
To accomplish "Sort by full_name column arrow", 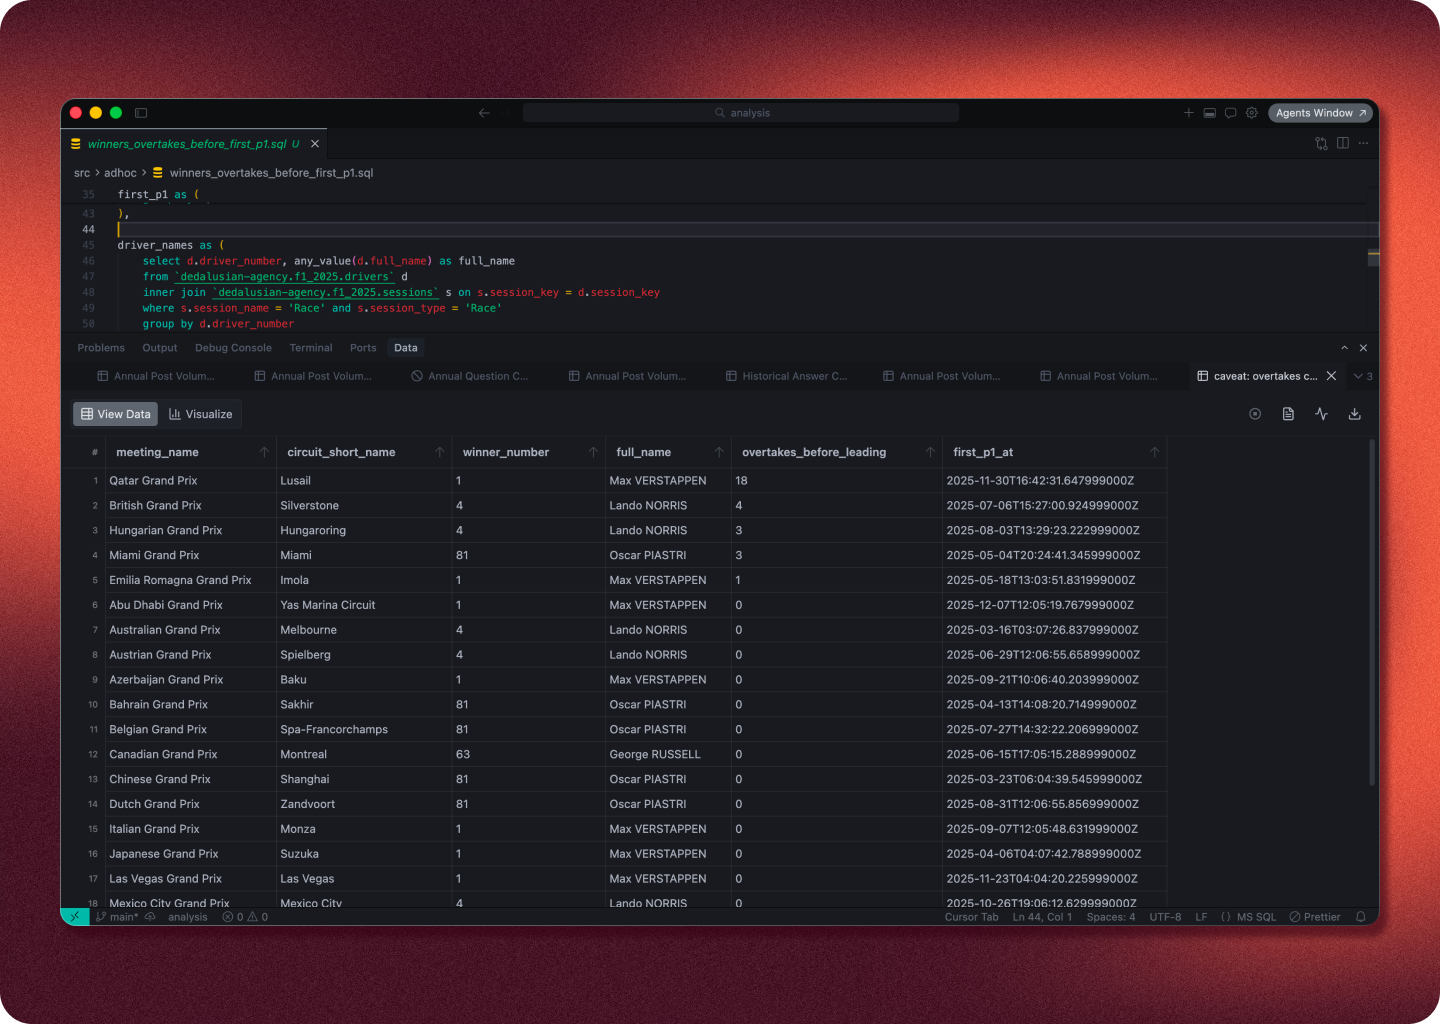I will point(718,452).
